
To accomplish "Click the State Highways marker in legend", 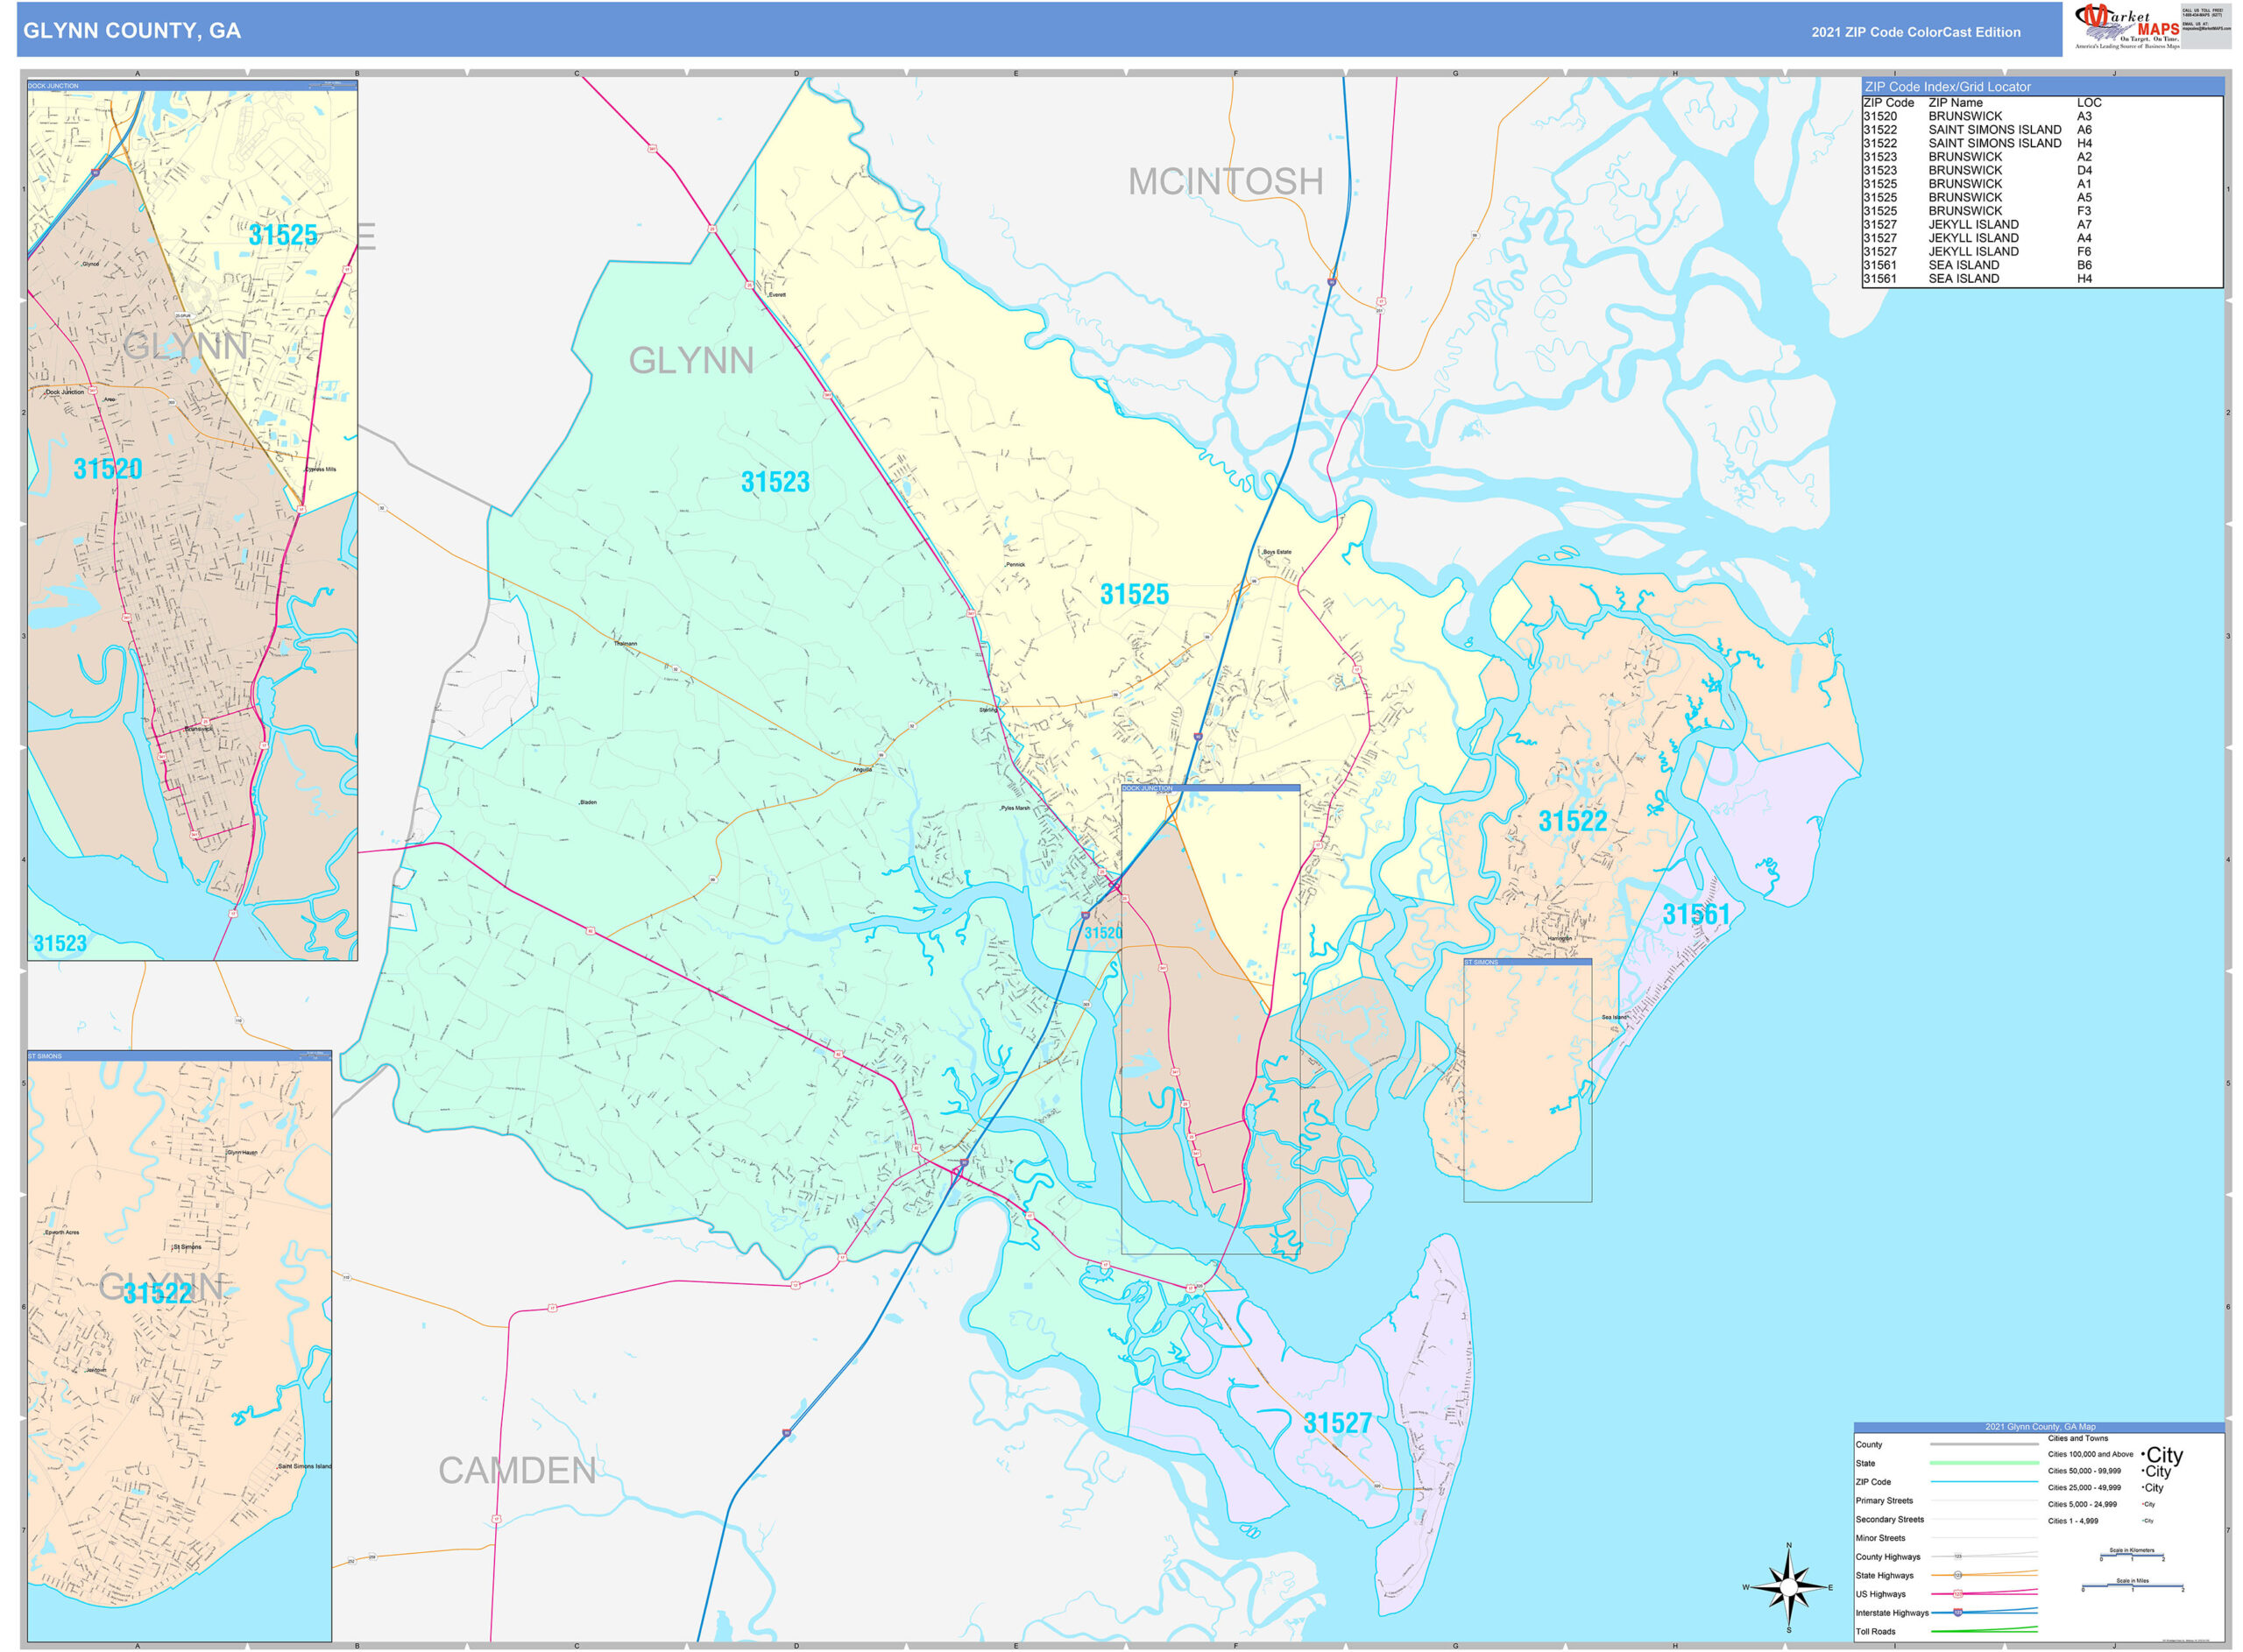I will [x=1957, y=1575].
